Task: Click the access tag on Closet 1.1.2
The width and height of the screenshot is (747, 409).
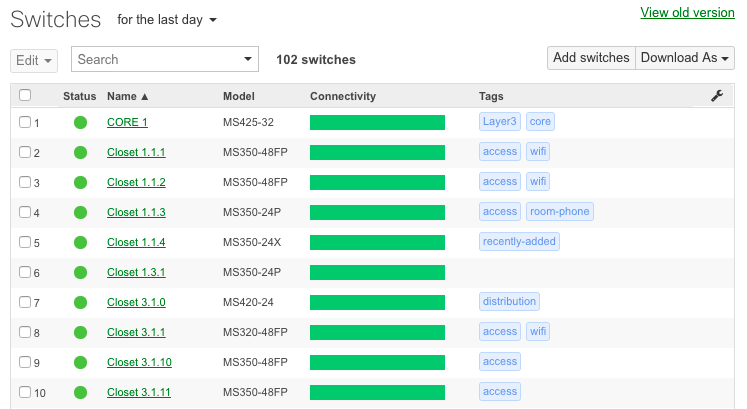Action: click(500, 181)
